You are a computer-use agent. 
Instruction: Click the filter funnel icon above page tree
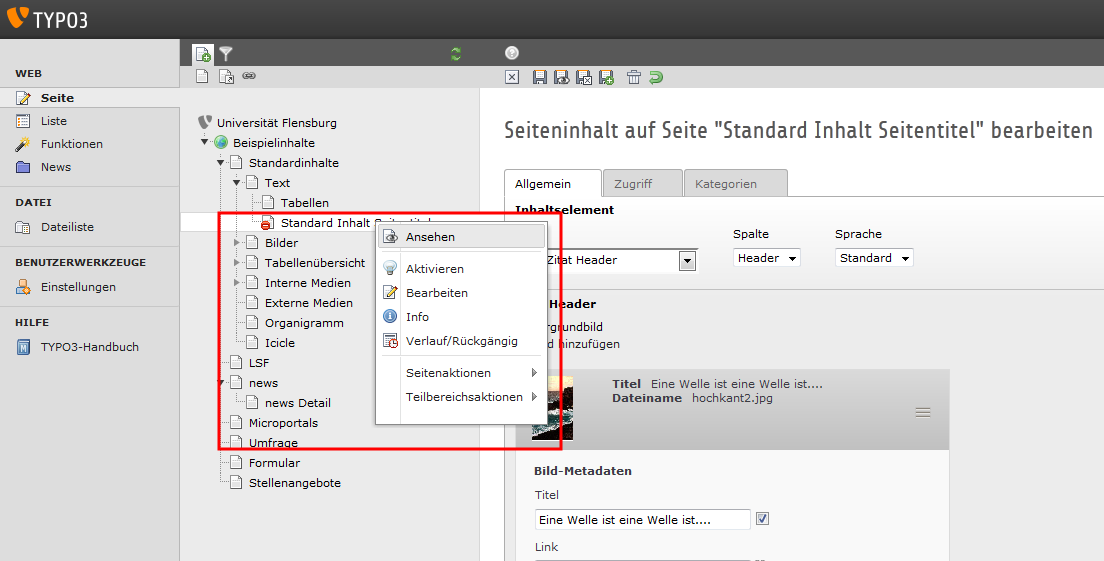[x=226, y=53]
